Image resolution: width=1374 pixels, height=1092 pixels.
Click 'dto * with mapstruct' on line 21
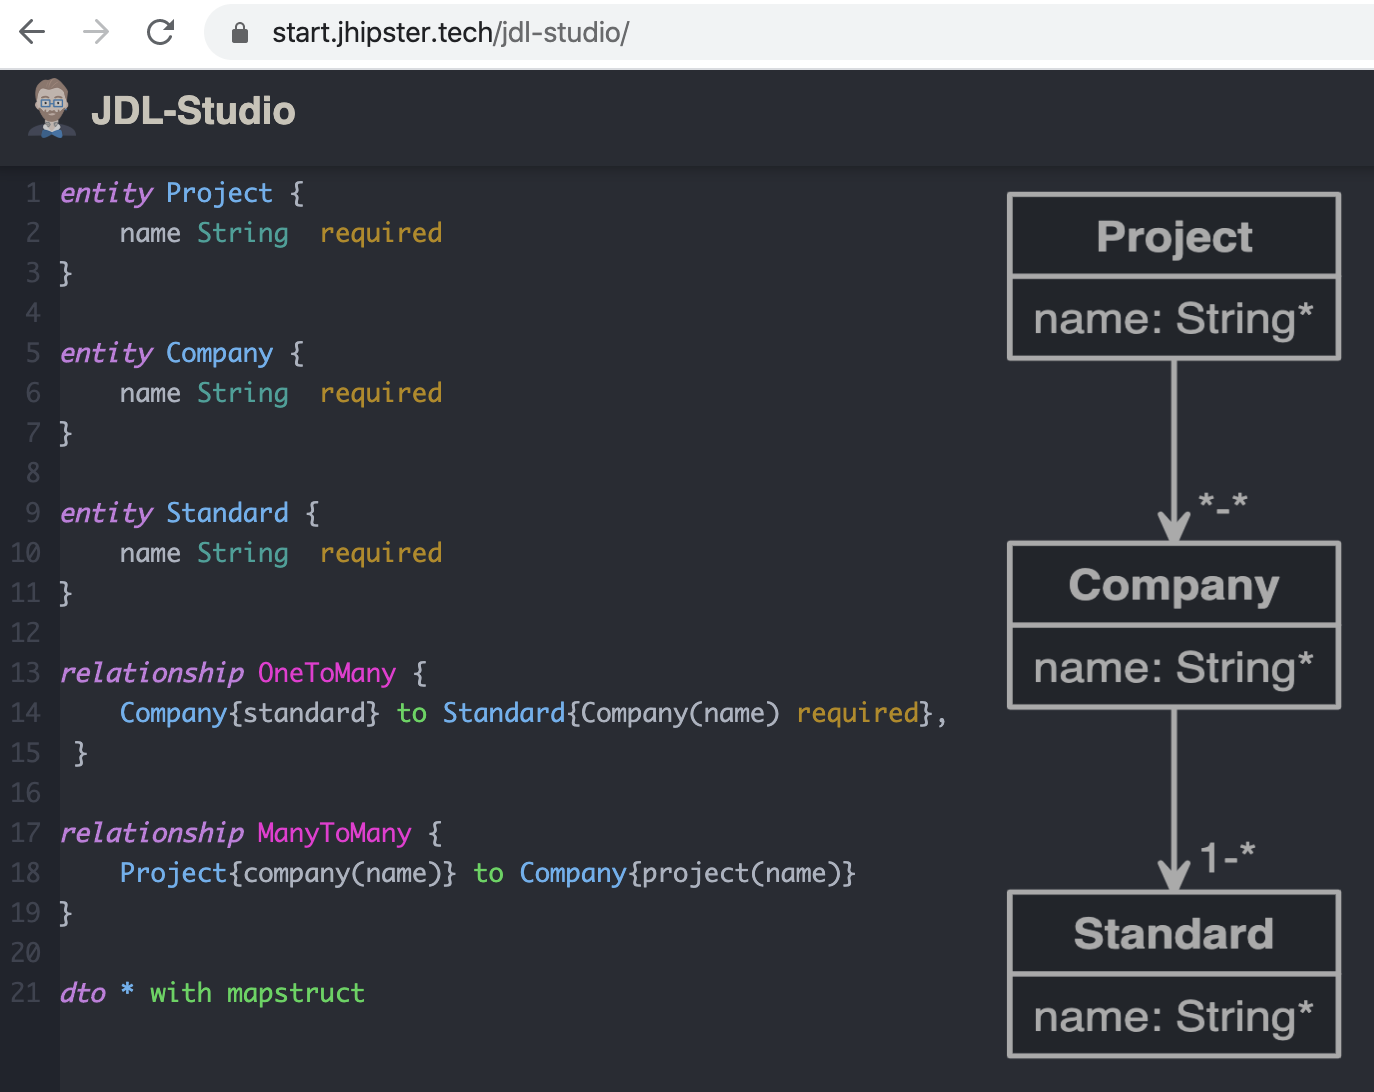tap(212, 993)
